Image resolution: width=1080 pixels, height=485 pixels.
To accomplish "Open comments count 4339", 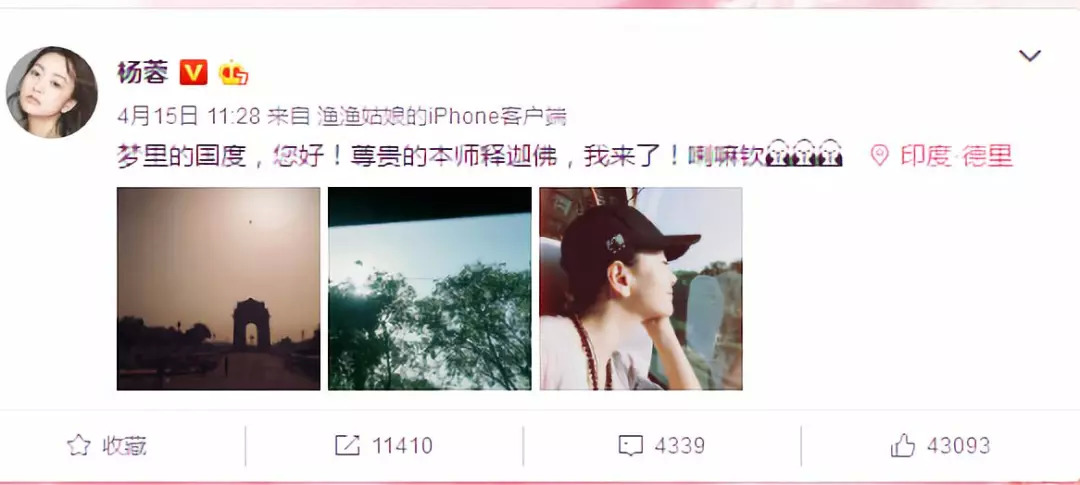I will pyautogui.click(x=680, y=446).
